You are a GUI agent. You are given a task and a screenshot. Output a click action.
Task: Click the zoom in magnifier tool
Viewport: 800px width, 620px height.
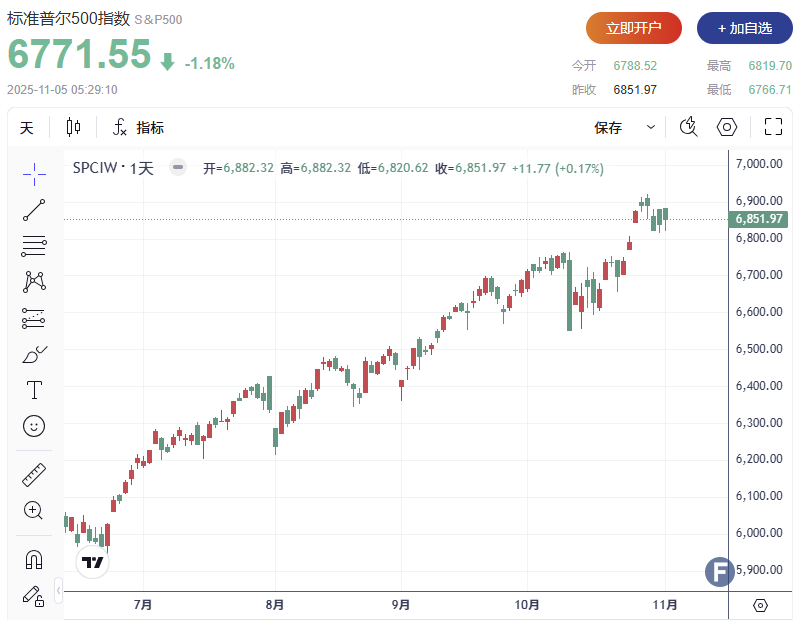(x=34, y=510)
